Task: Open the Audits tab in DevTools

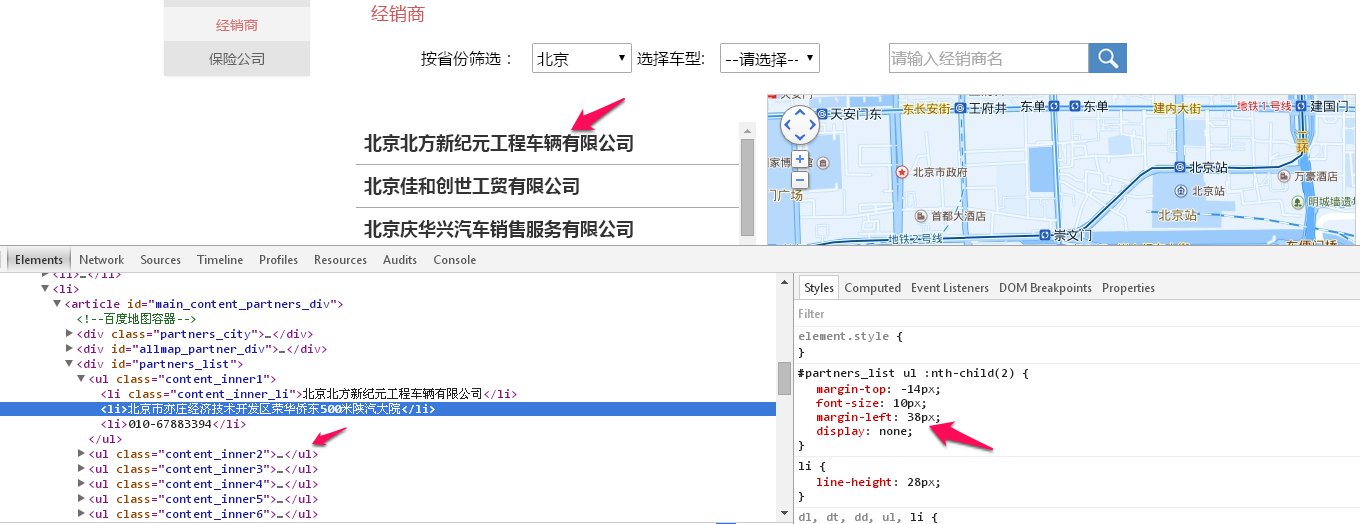Action: coord(400,260)
